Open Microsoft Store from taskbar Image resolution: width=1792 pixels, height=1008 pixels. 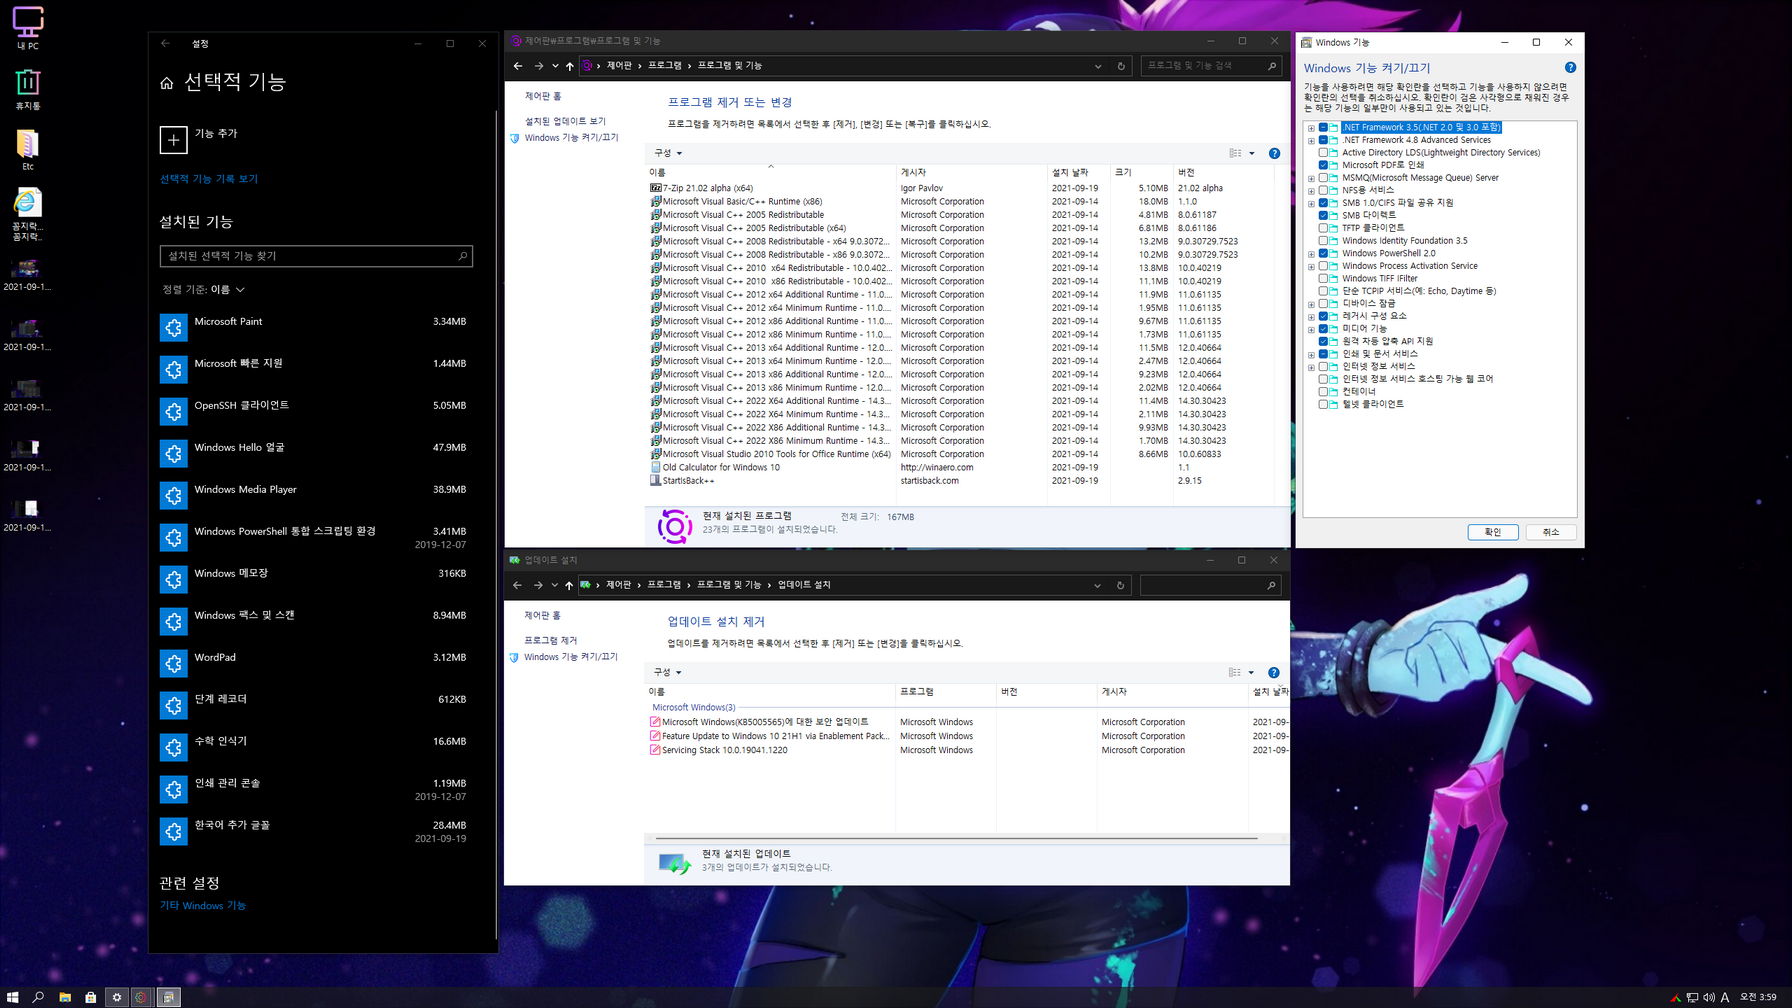click(91, 997)
